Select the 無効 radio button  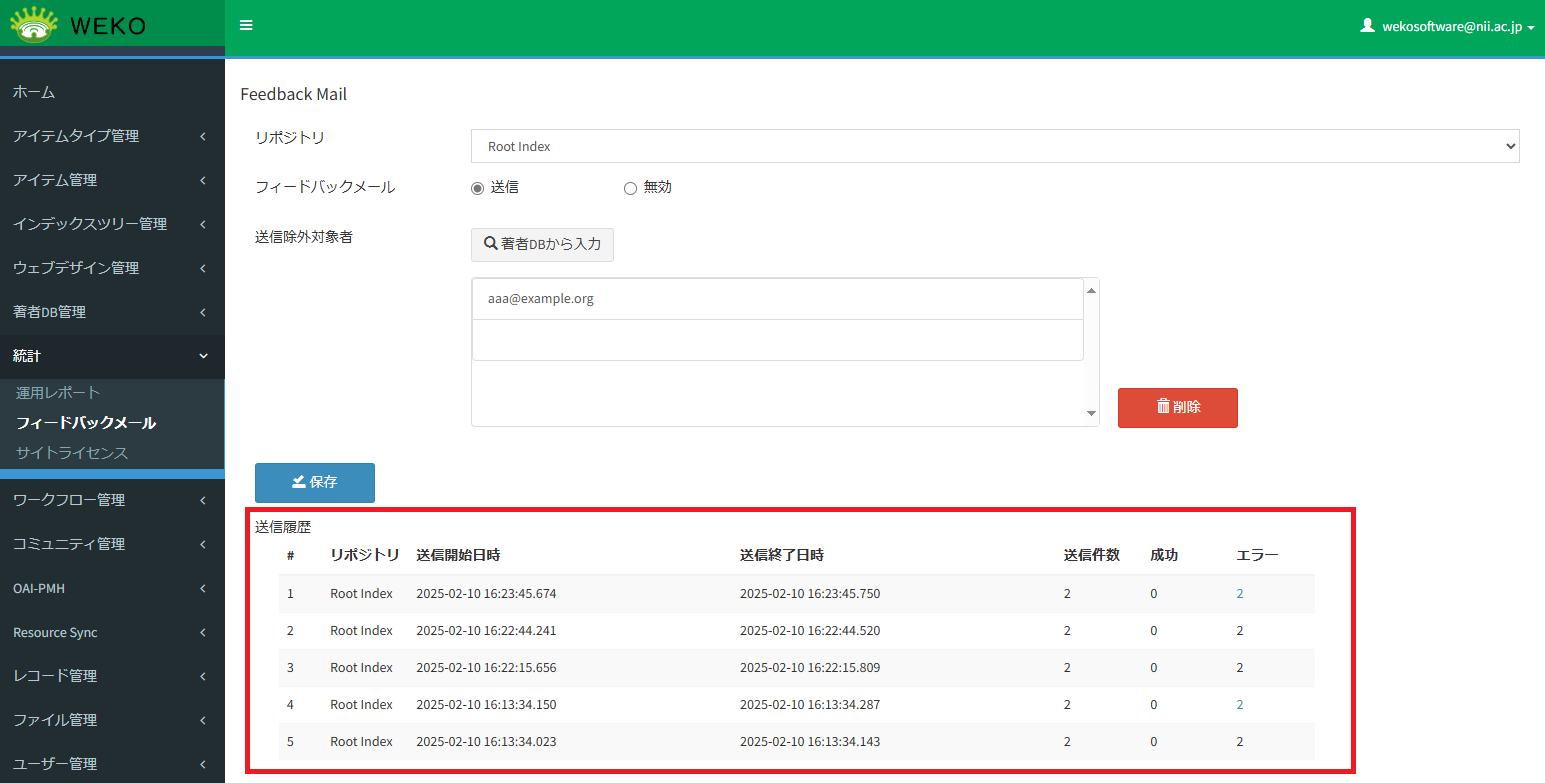[630, 188]
